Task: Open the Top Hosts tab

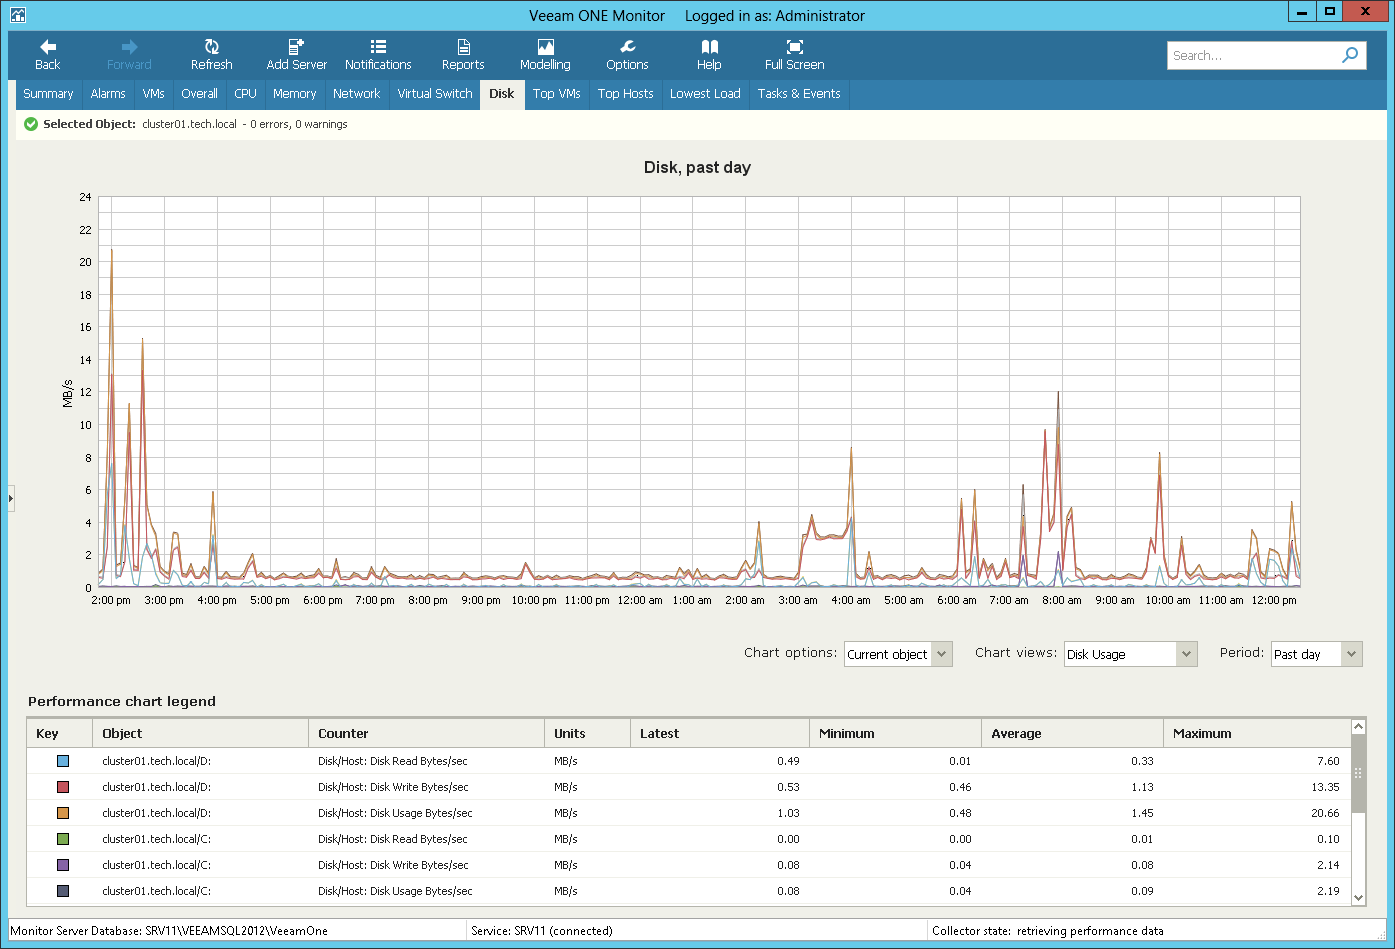Action: [x=625, y=94]
